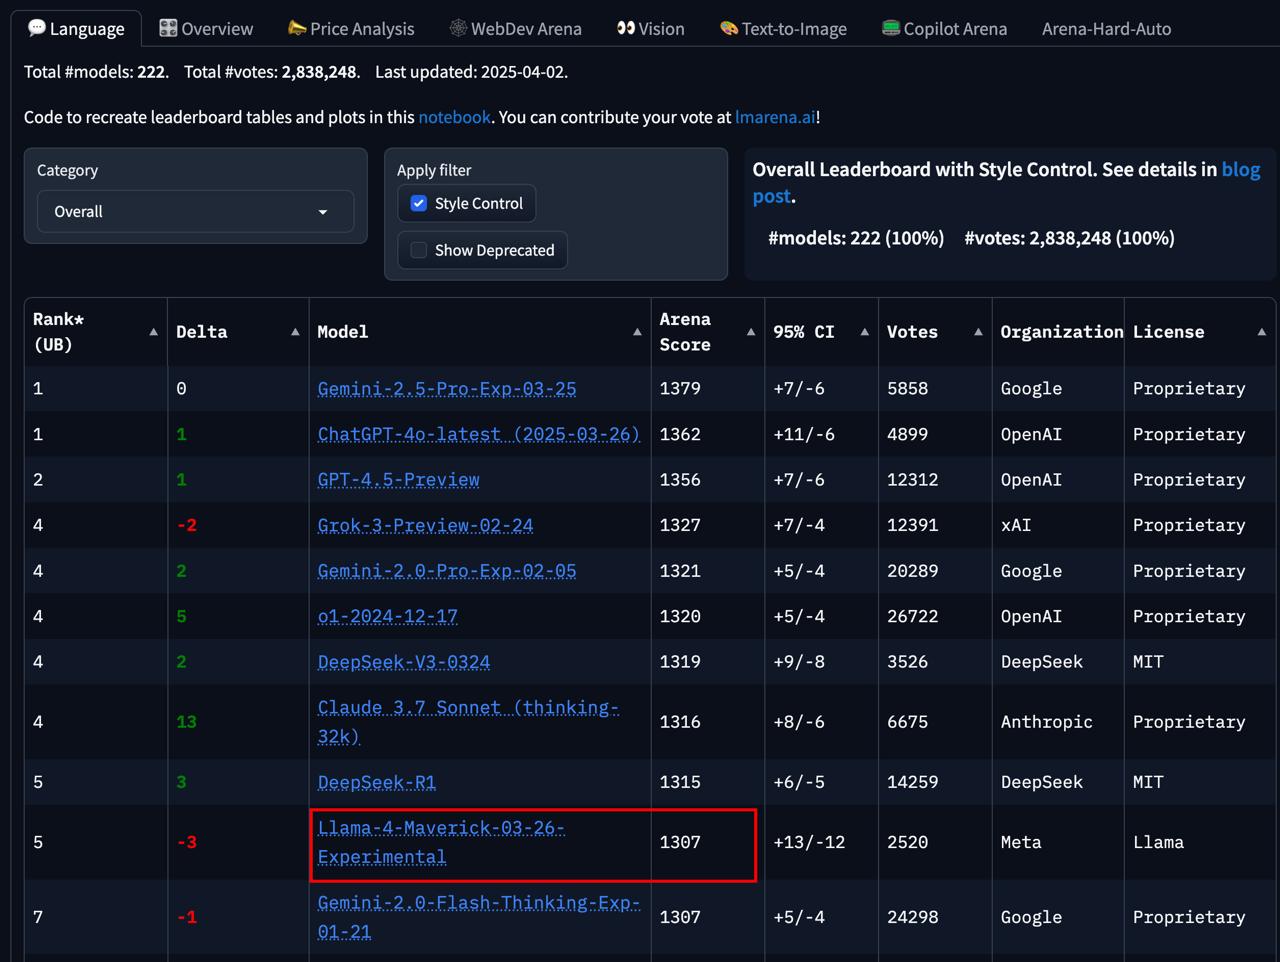Image resolution: width=1280 pixels, height=962 pixels.
Task: Sort by Votes column arrows
Action: [x=978, y=332]
